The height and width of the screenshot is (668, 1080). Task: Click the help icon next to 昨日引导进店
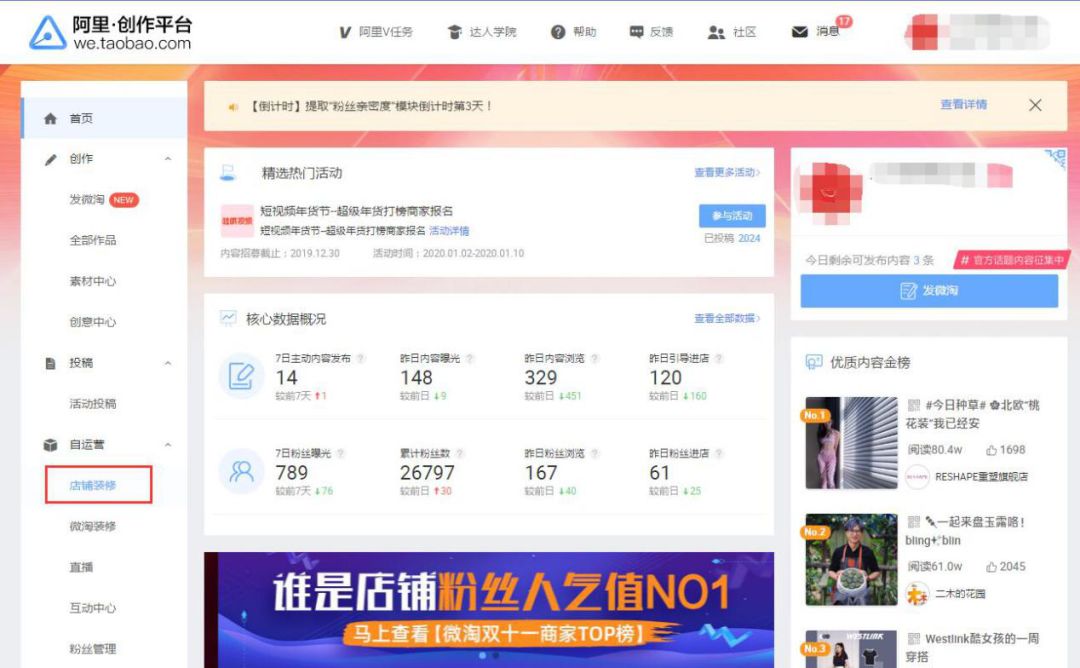(718, 358)
